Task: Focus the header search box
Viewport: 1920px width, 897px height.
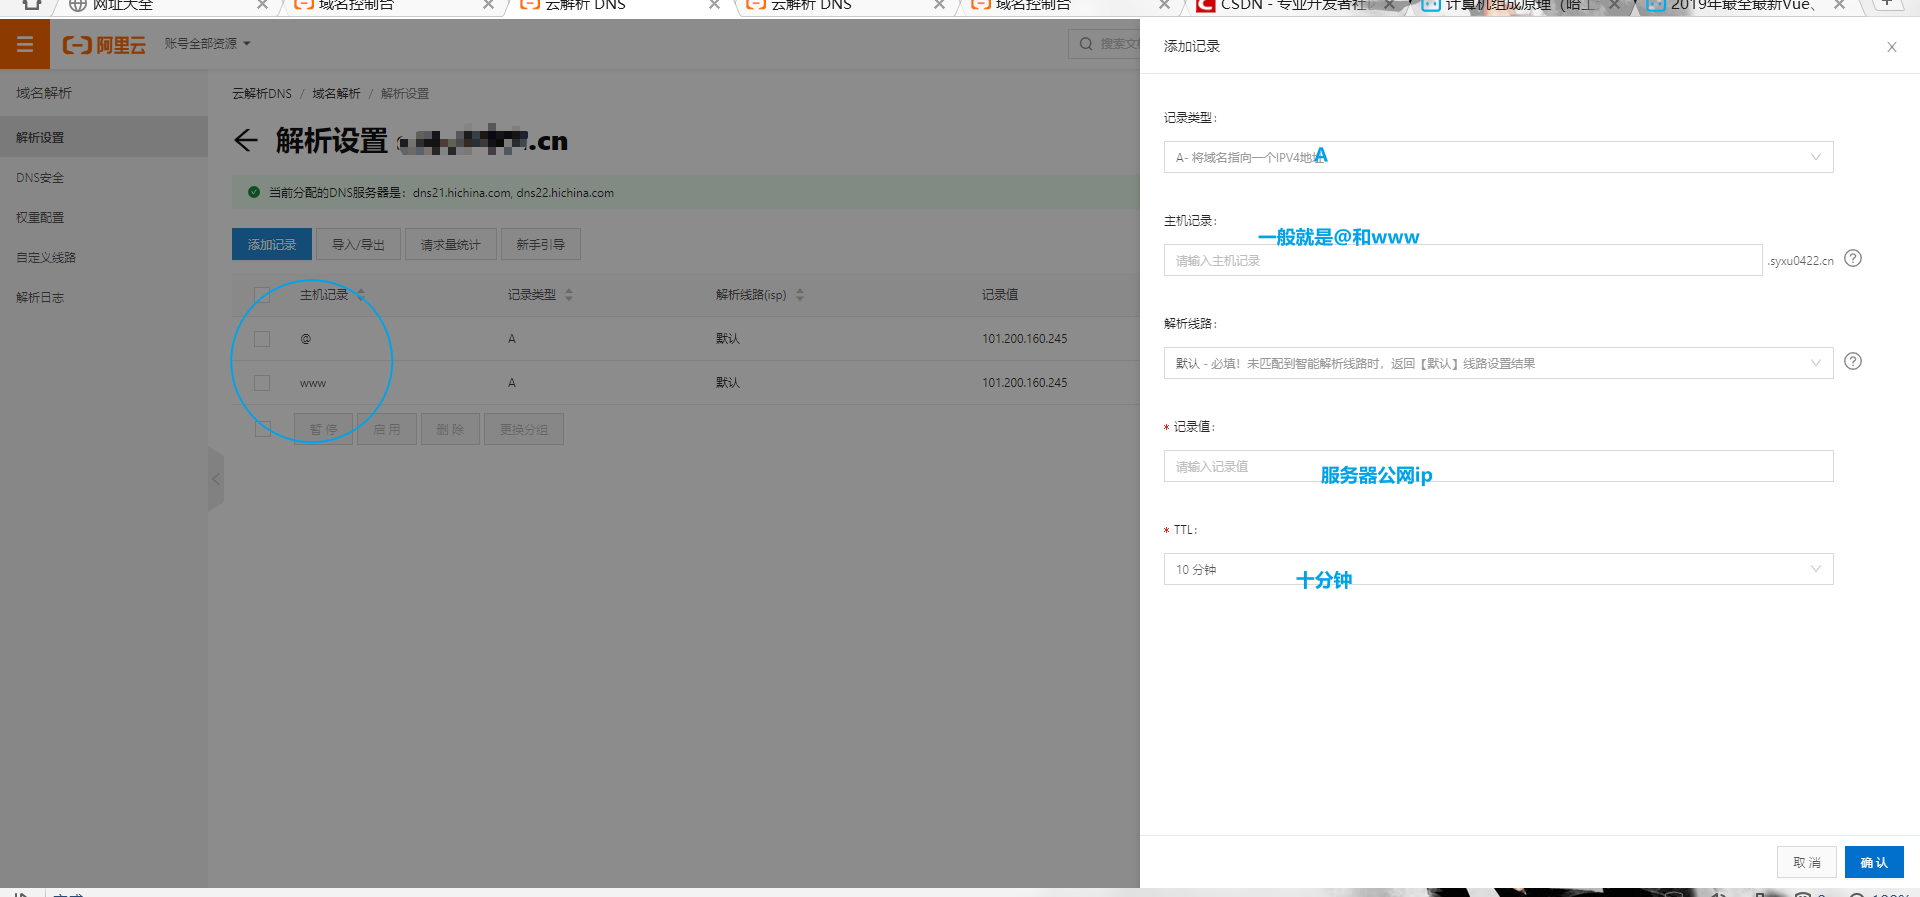Action: [1104, 44]
